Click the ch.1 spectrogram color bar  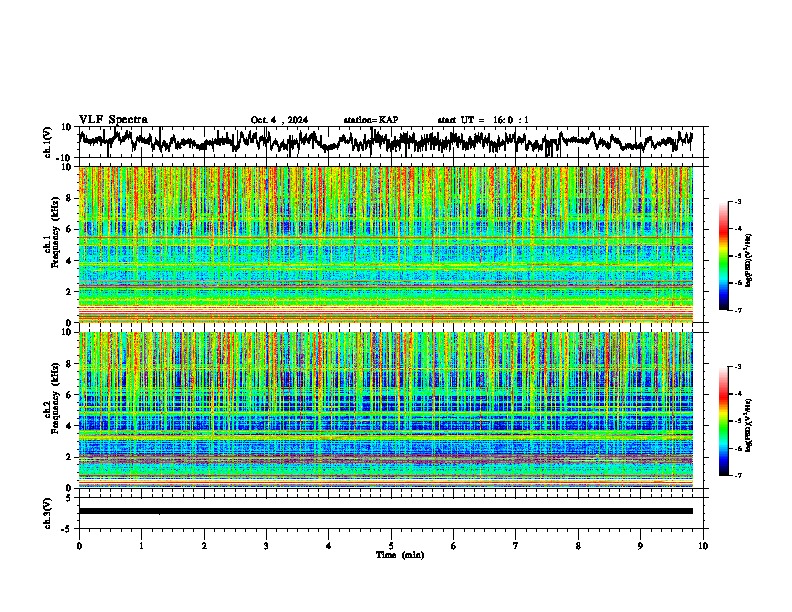(x=723, y=256)
